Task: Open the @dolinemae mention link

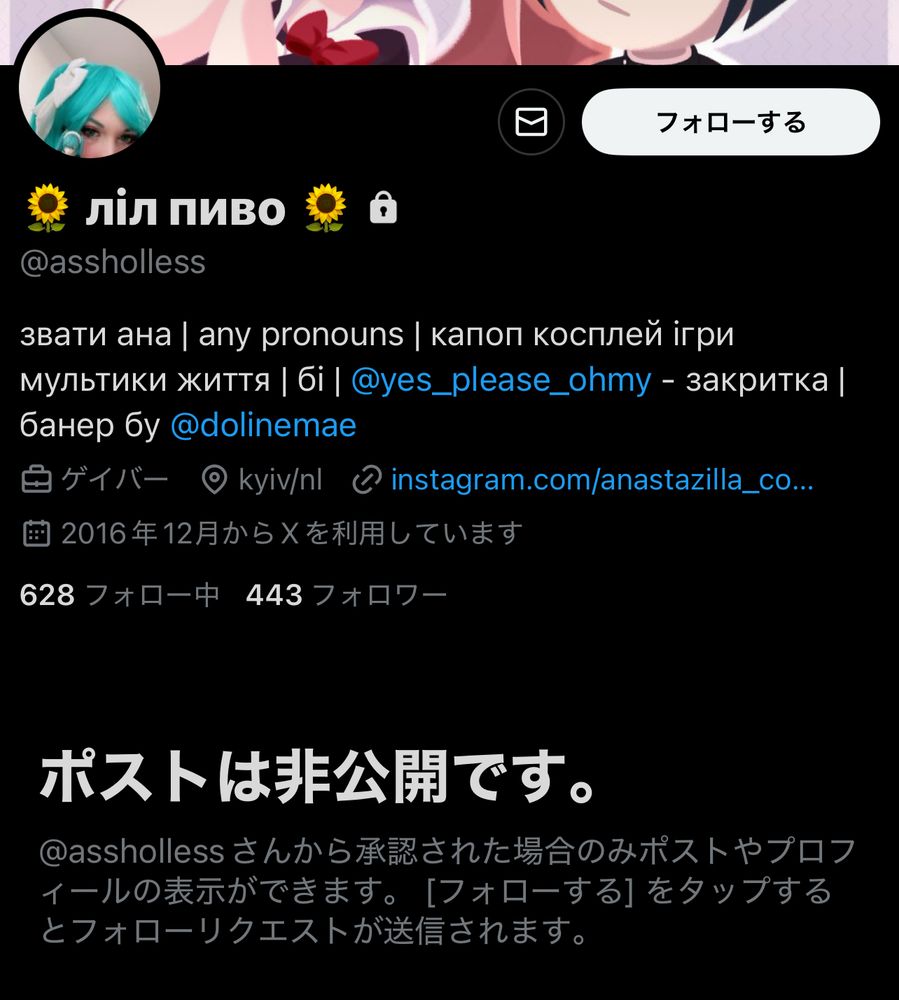Action: point(263,425)
